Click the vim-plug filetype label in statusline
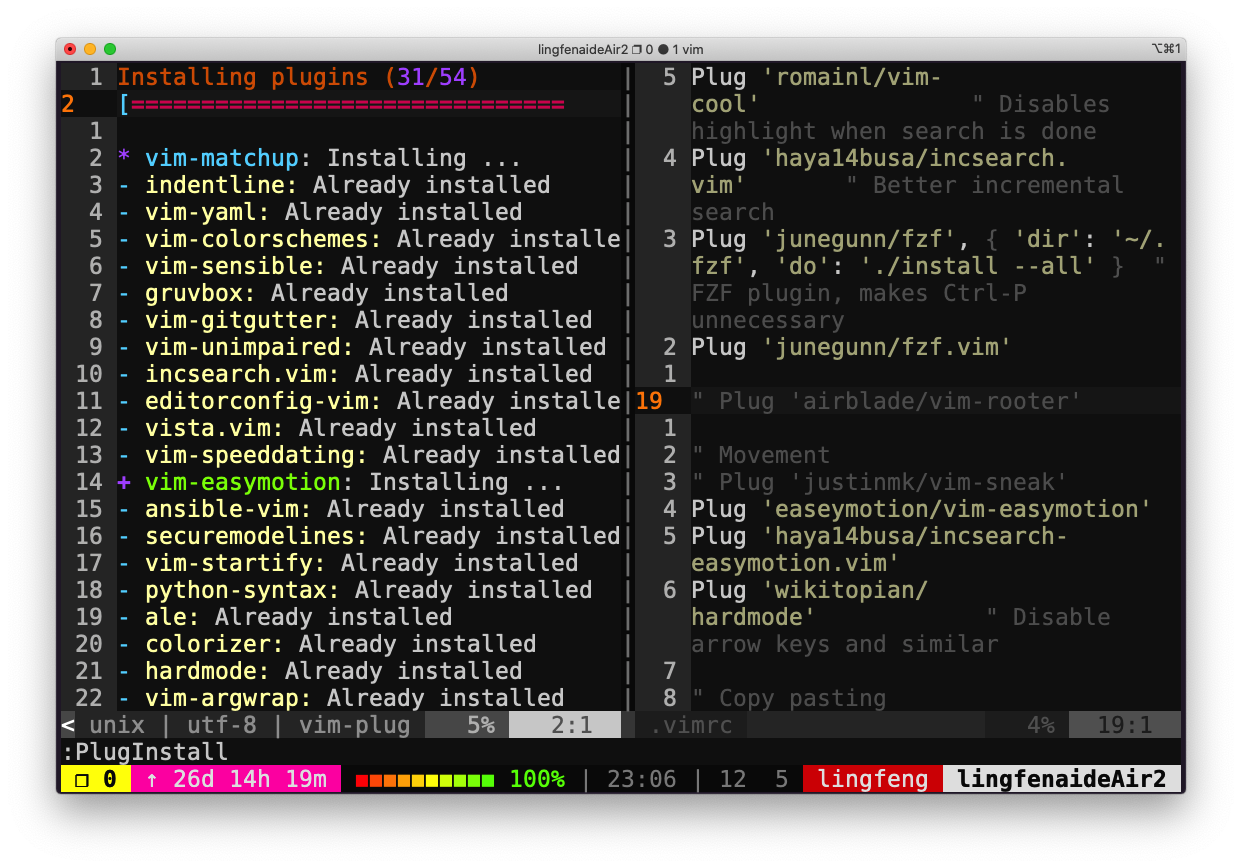This screenshot has width=1242, height=868. coord(354,725)
